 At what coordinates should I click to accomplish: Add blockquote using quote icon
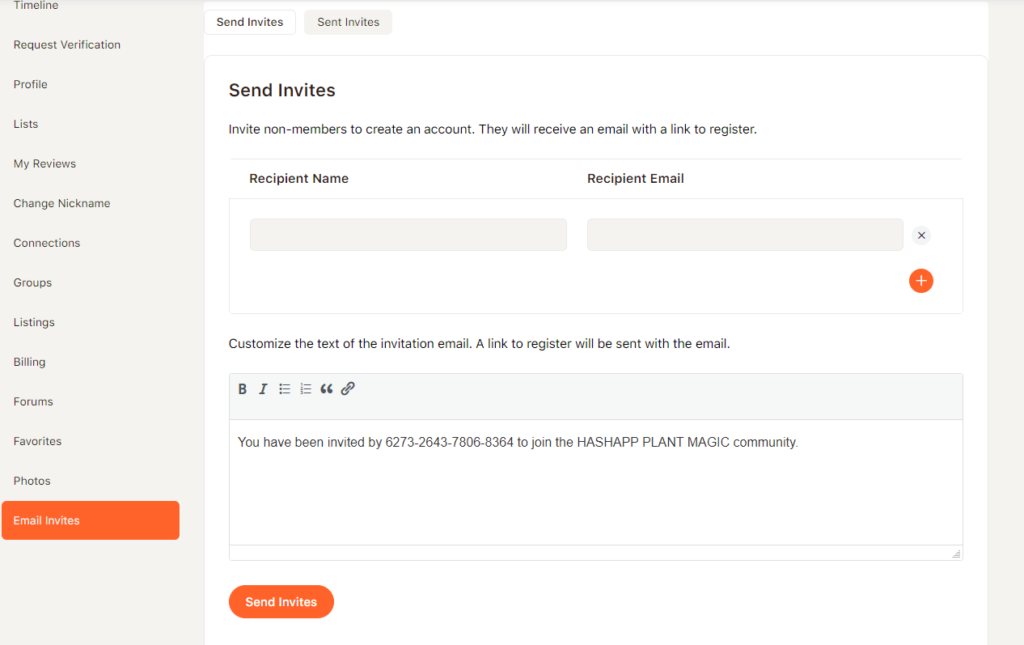click(x=327, y=389)
